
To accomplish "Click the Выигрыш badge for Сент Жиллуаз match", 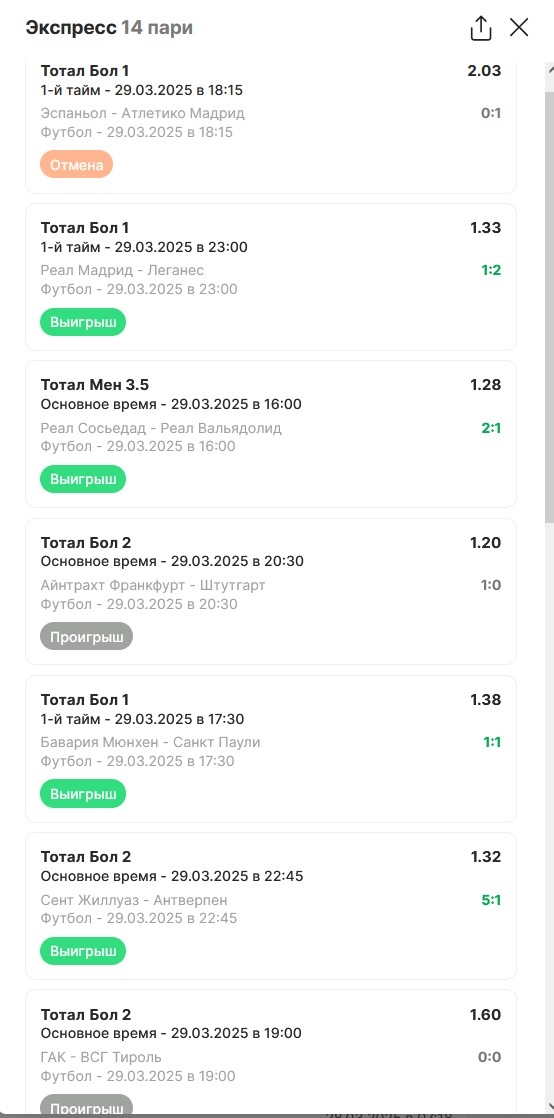I will [x=83, y=951].
